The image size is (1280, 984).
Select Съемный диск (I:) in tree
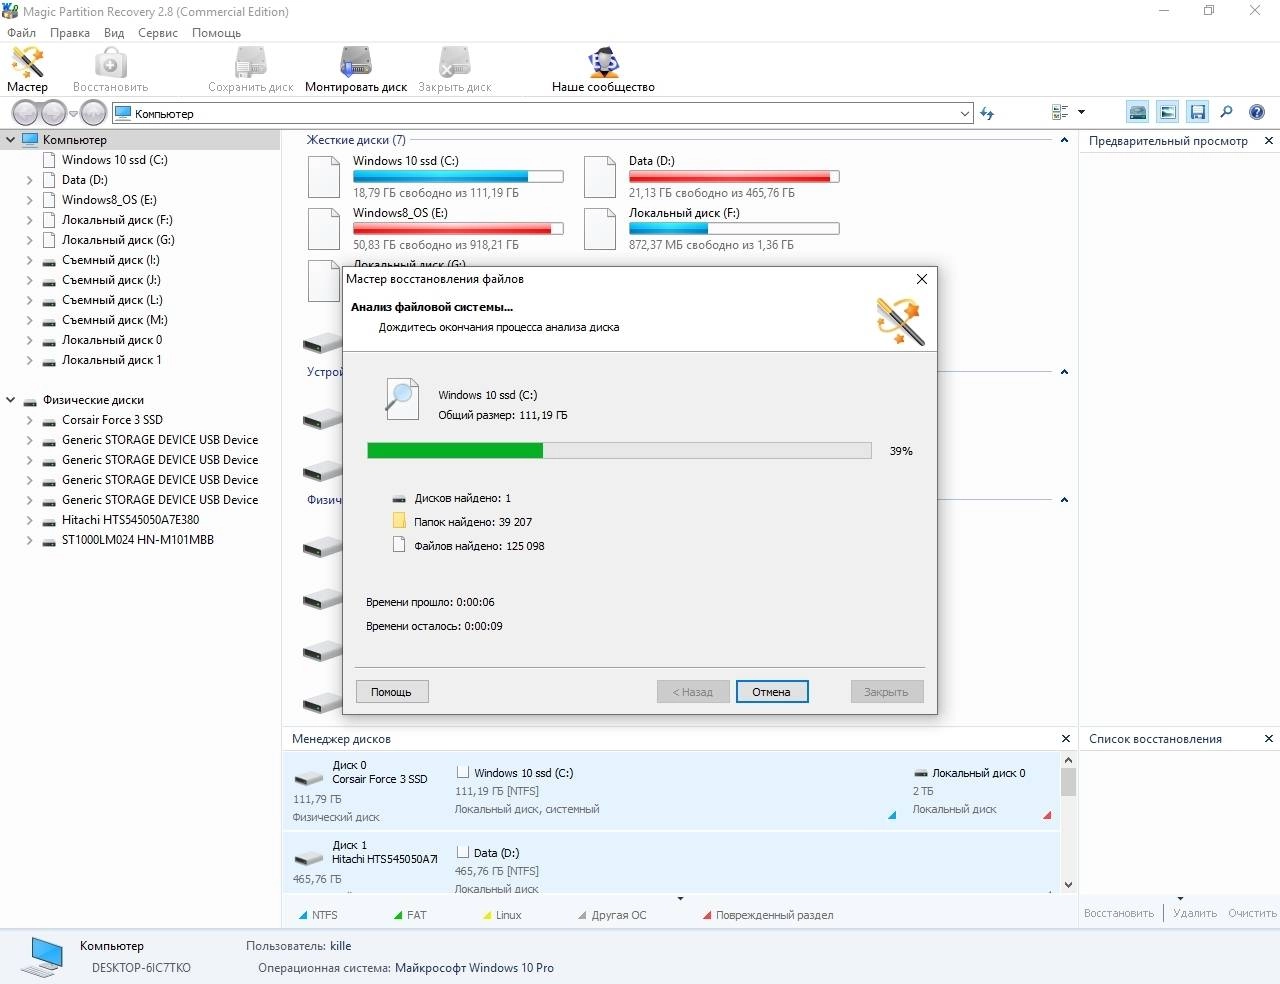tap(110, 260)
